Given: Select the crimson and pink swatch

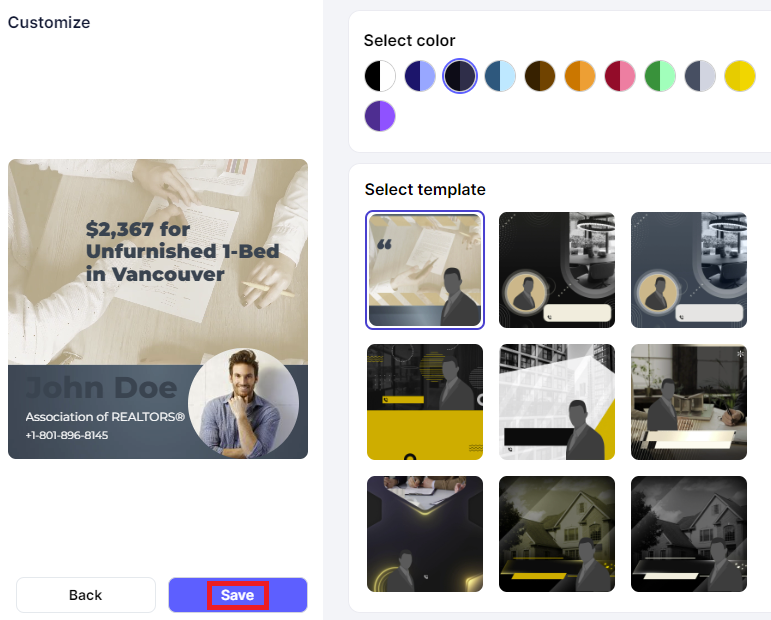Looking at the screenshot, I should click(x=620, y=76).
